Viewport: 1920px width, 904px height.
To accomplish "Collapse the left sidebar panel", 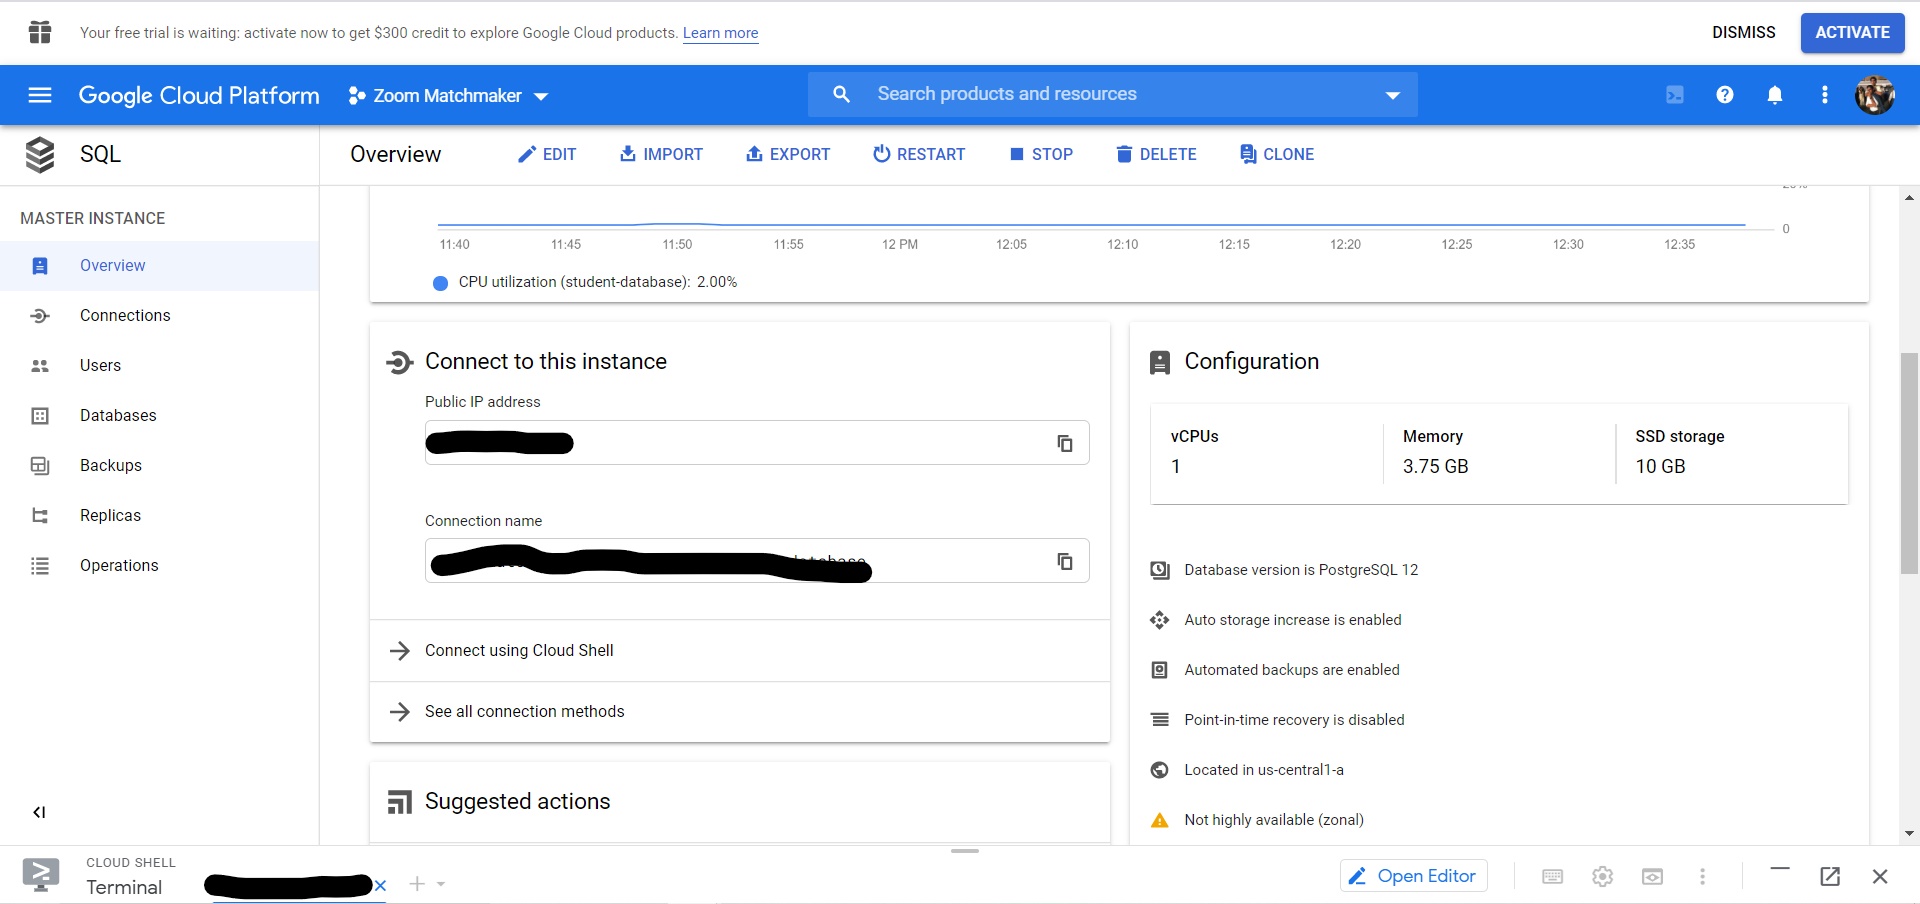I will point(39,812).
